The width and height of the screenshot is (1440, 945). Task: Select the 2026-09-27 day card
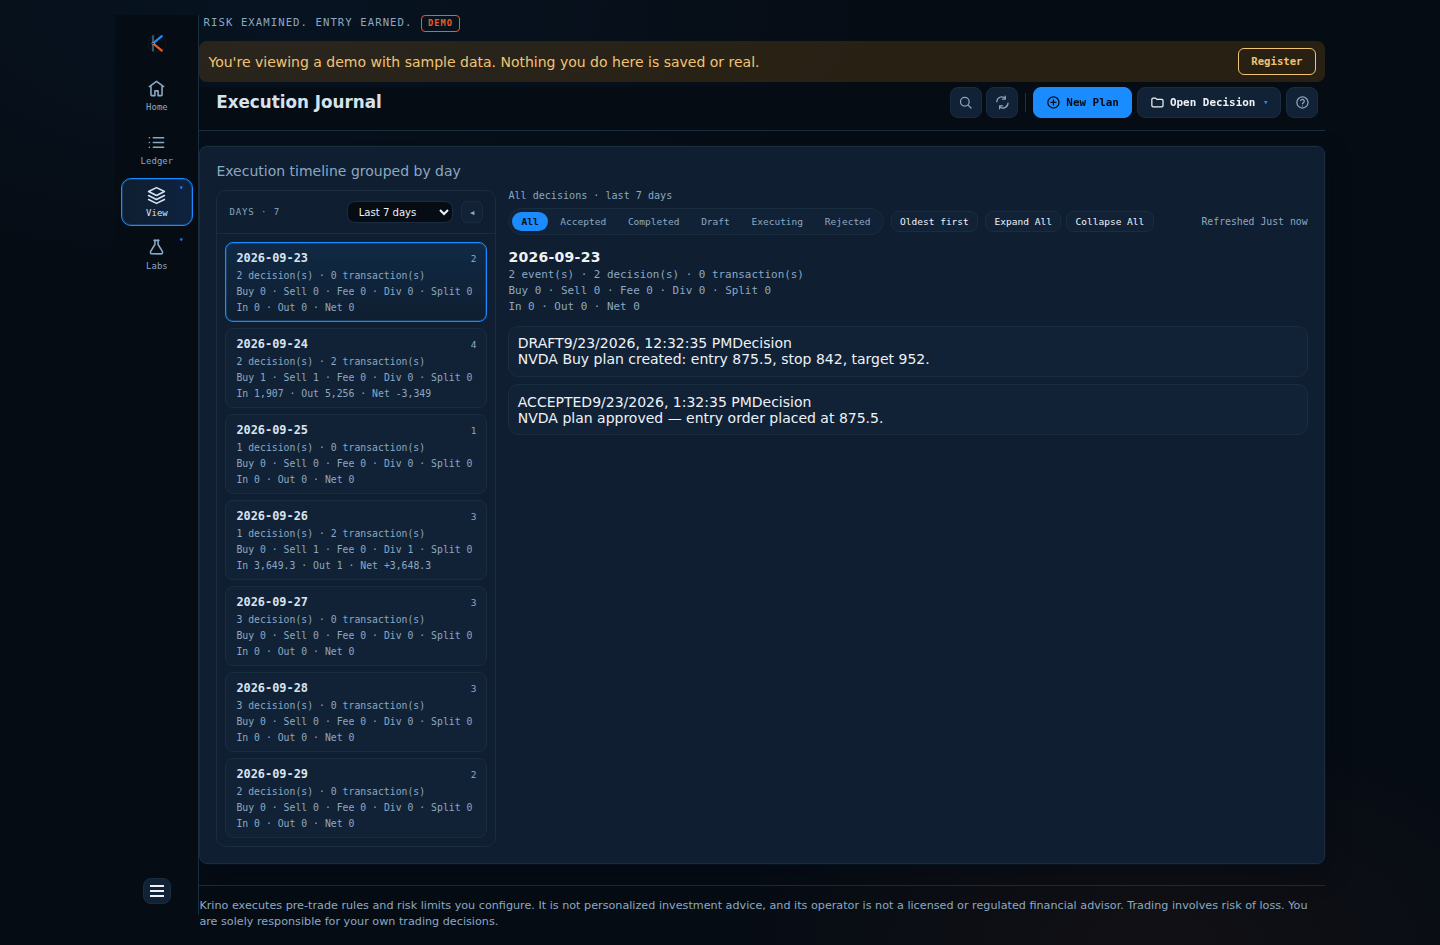pos(356,626)
